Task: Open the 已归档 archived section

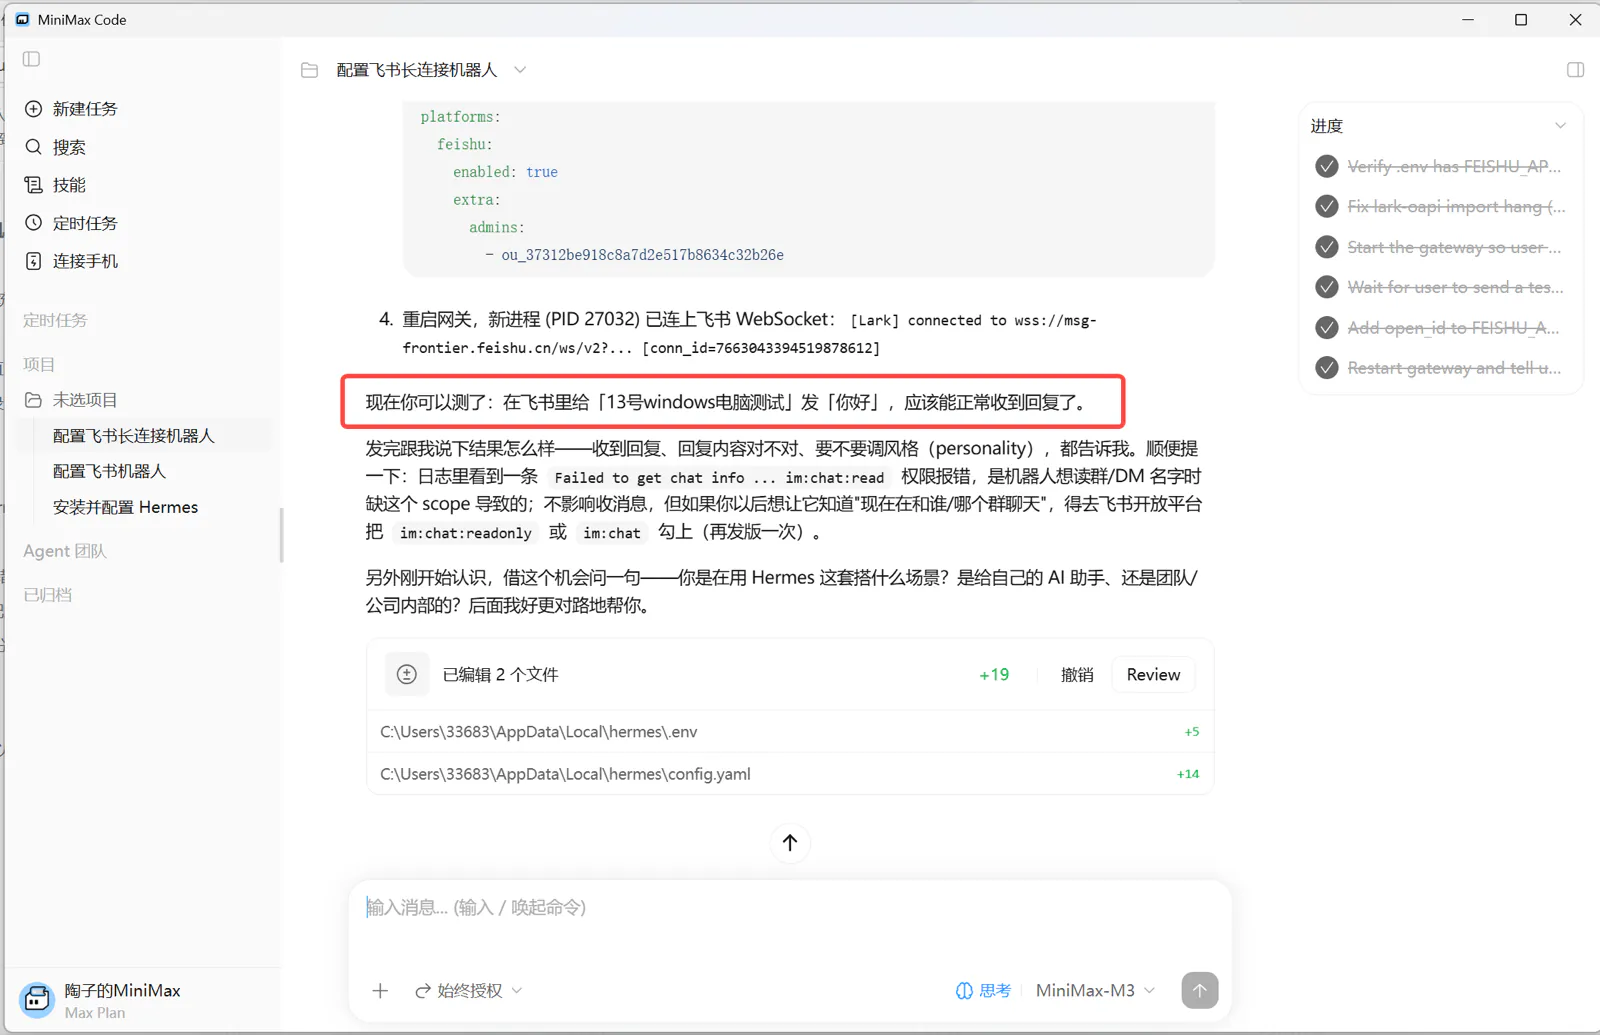Action: (x=48, y=595)
